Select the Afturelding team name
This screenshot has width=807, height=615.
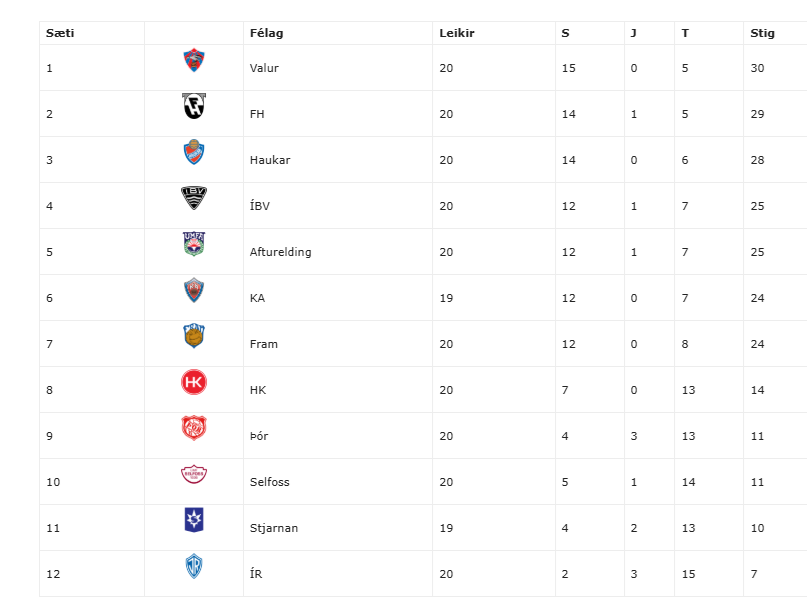point(280,252)
